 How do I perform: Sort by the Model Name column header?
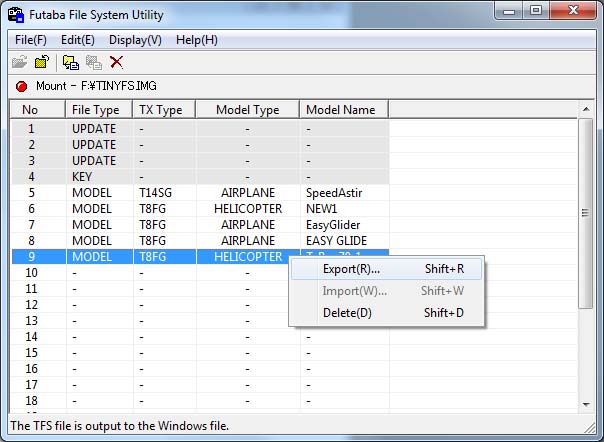[340, 110]
